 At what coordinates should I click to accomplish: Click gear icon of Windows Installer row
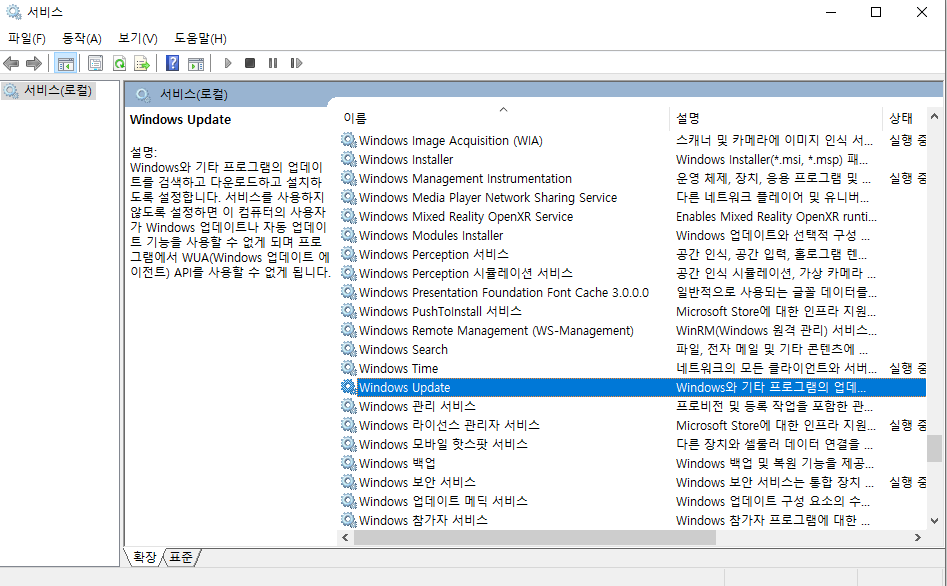click(348, 159)
